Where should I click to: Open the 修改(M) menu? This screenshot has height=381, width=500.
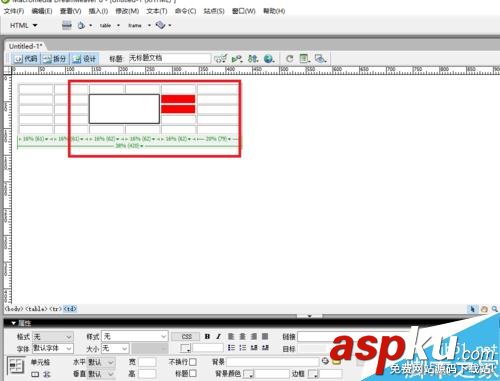[x=127, y=11]
